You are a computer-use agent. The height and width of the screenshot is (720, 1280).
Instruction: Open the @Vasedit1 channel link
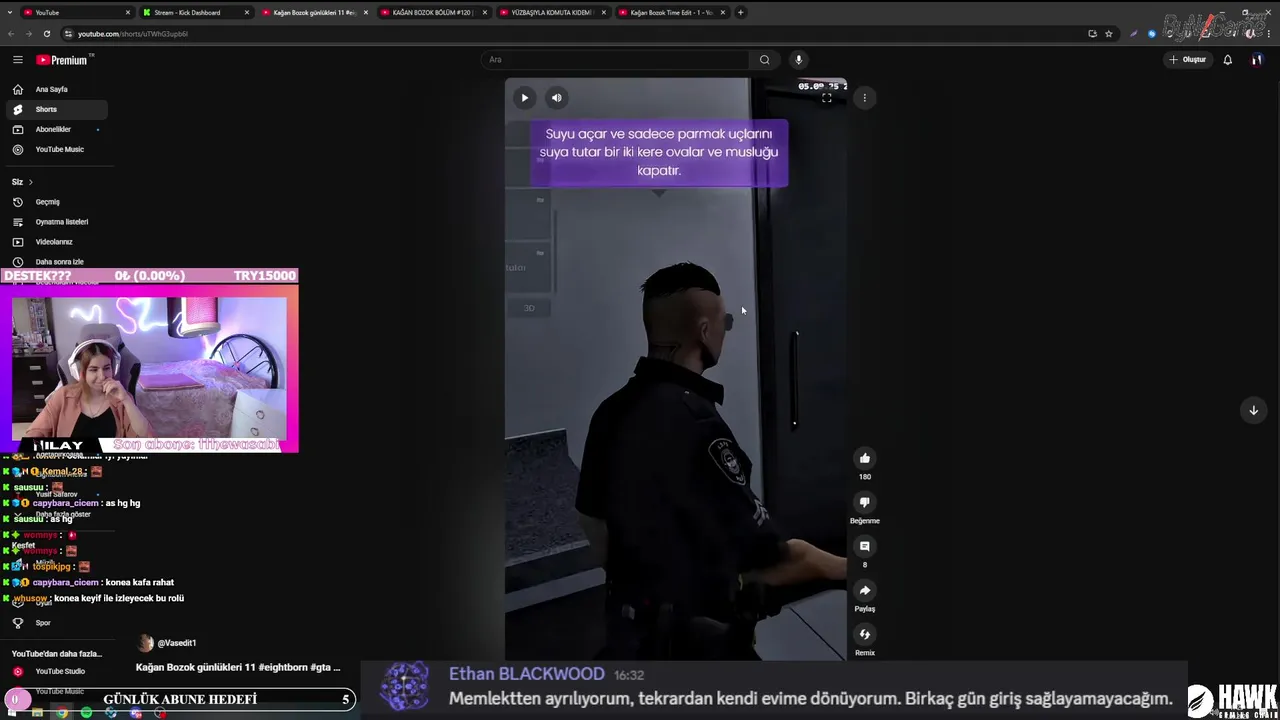click(177, 643)
